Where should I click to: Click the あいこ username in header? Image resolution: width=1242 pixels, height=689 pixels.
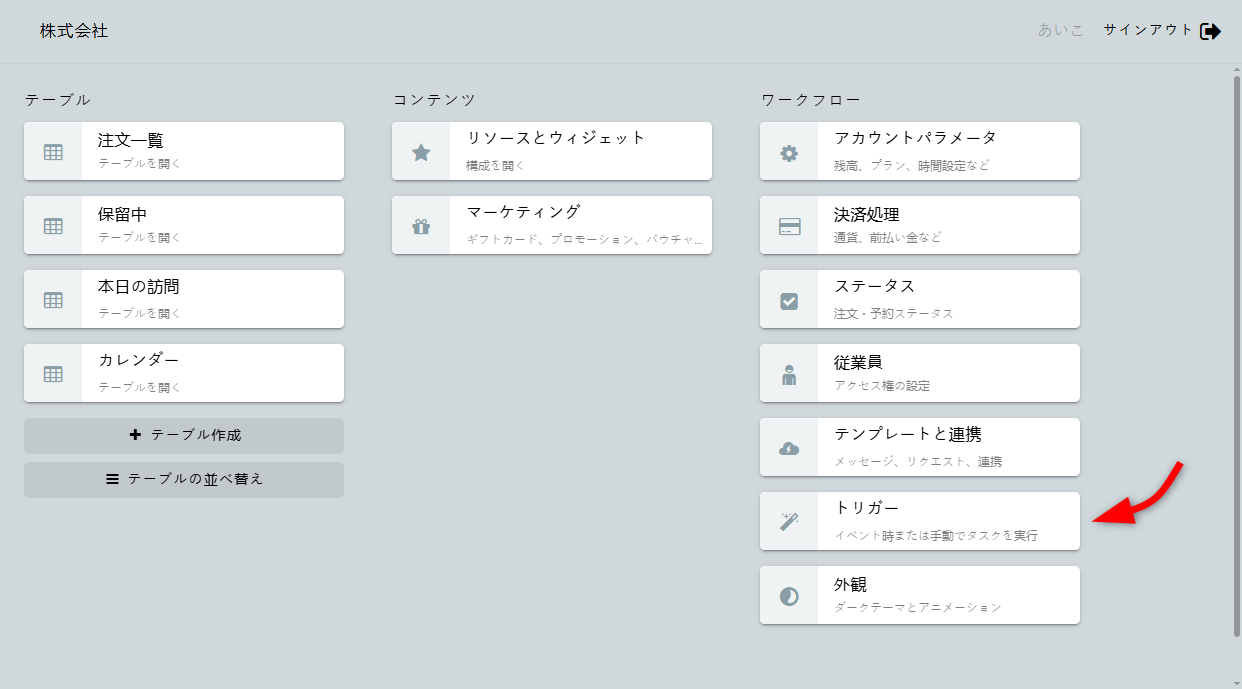pos(1060,30)
